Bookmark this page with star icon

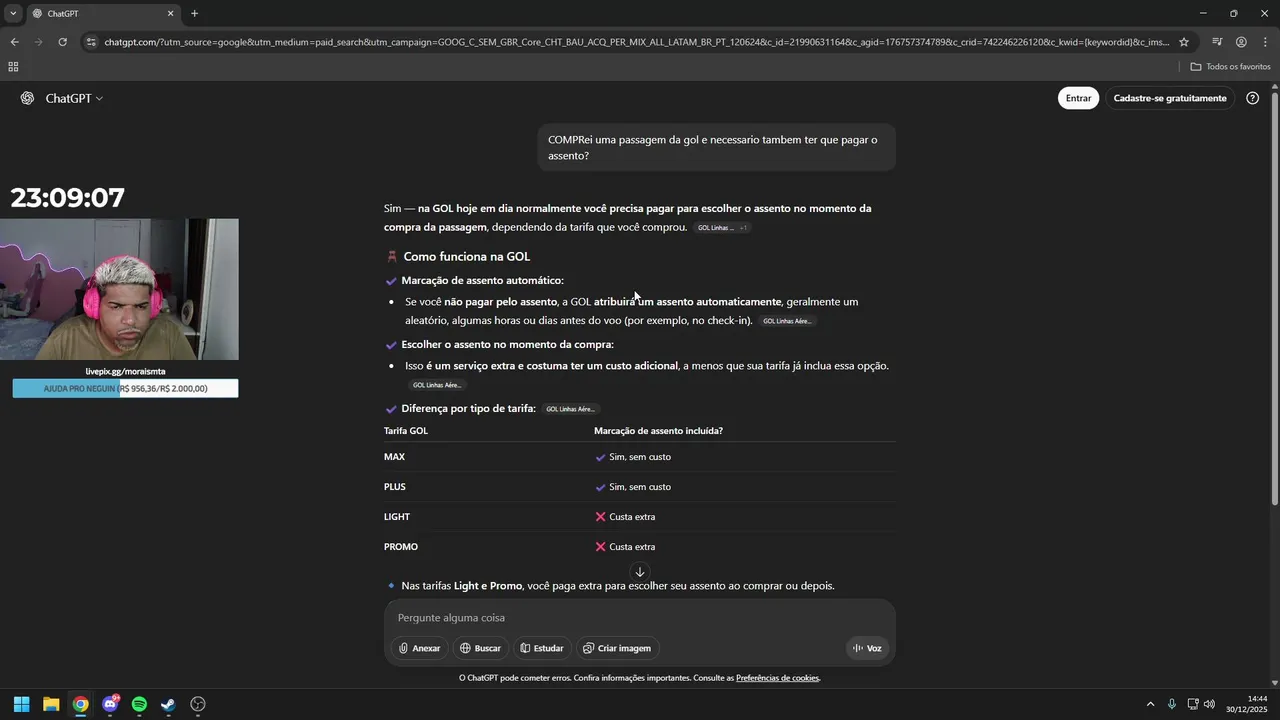click(1184, 42)
